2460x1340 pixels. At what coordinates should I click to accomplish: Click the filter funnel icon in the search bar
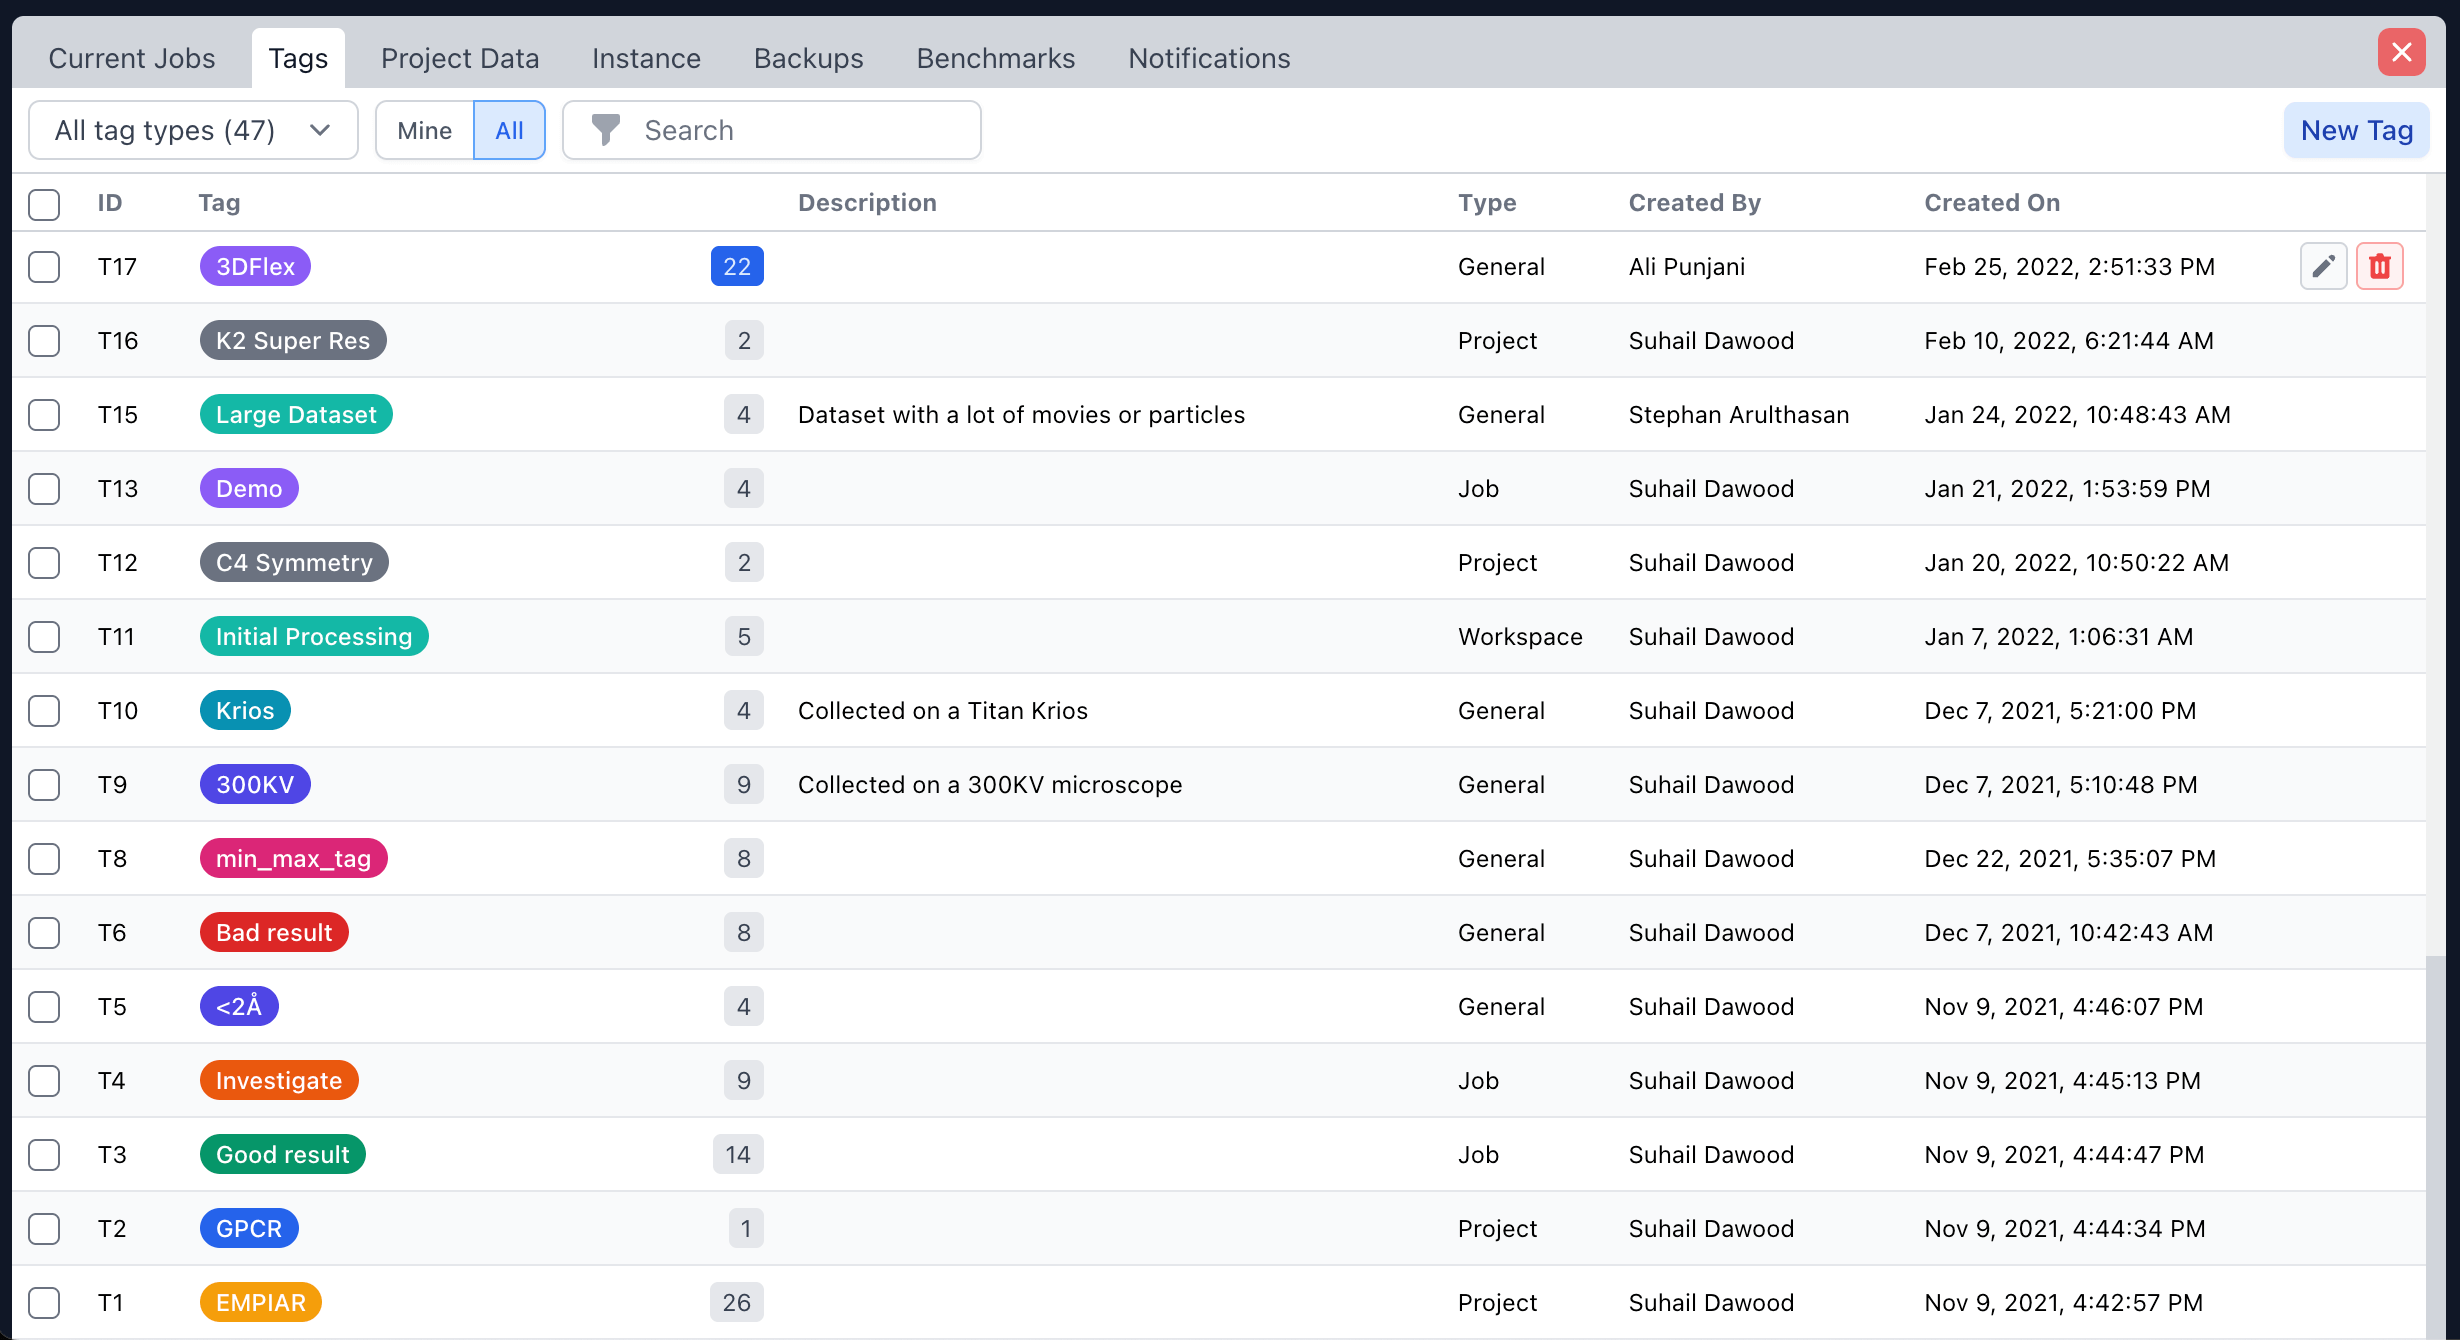(606, 130)
